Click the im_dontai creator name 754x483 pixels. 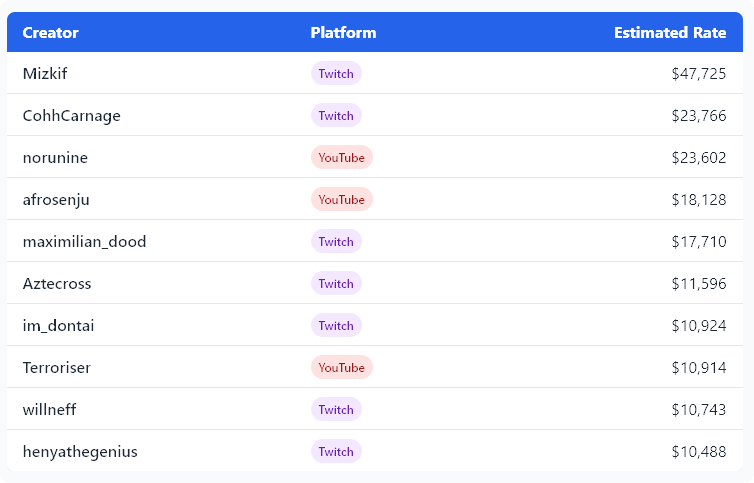point(58,325)
